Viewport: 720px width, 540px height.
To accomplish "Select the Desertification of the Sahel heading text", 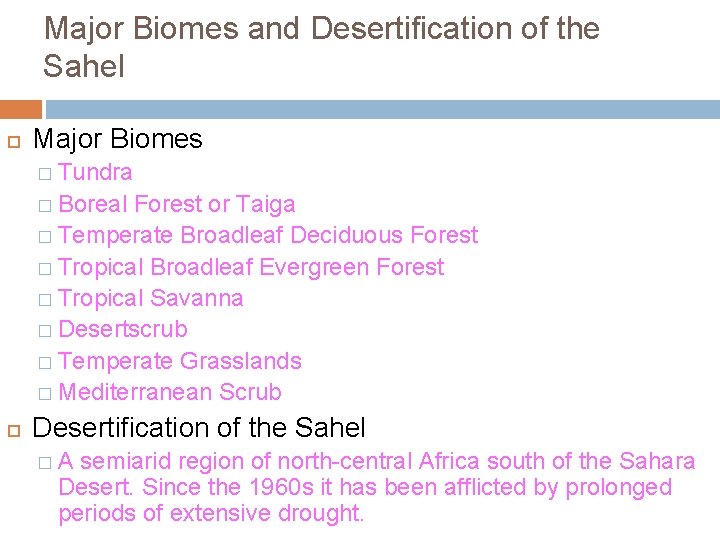I will click(x=199, y=428).
